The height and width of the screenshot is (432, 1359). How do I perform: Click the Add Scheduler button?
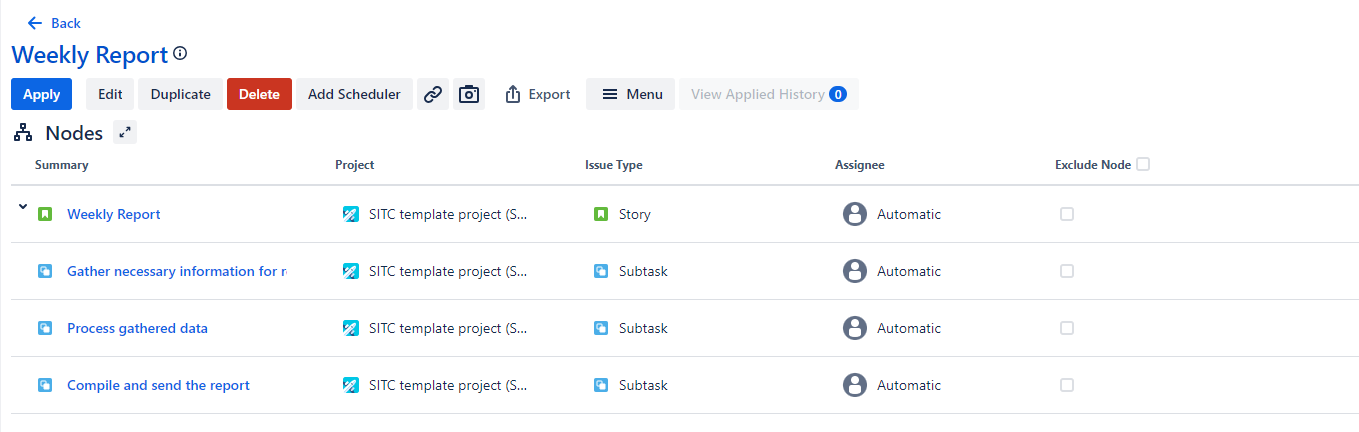[354, 94]
